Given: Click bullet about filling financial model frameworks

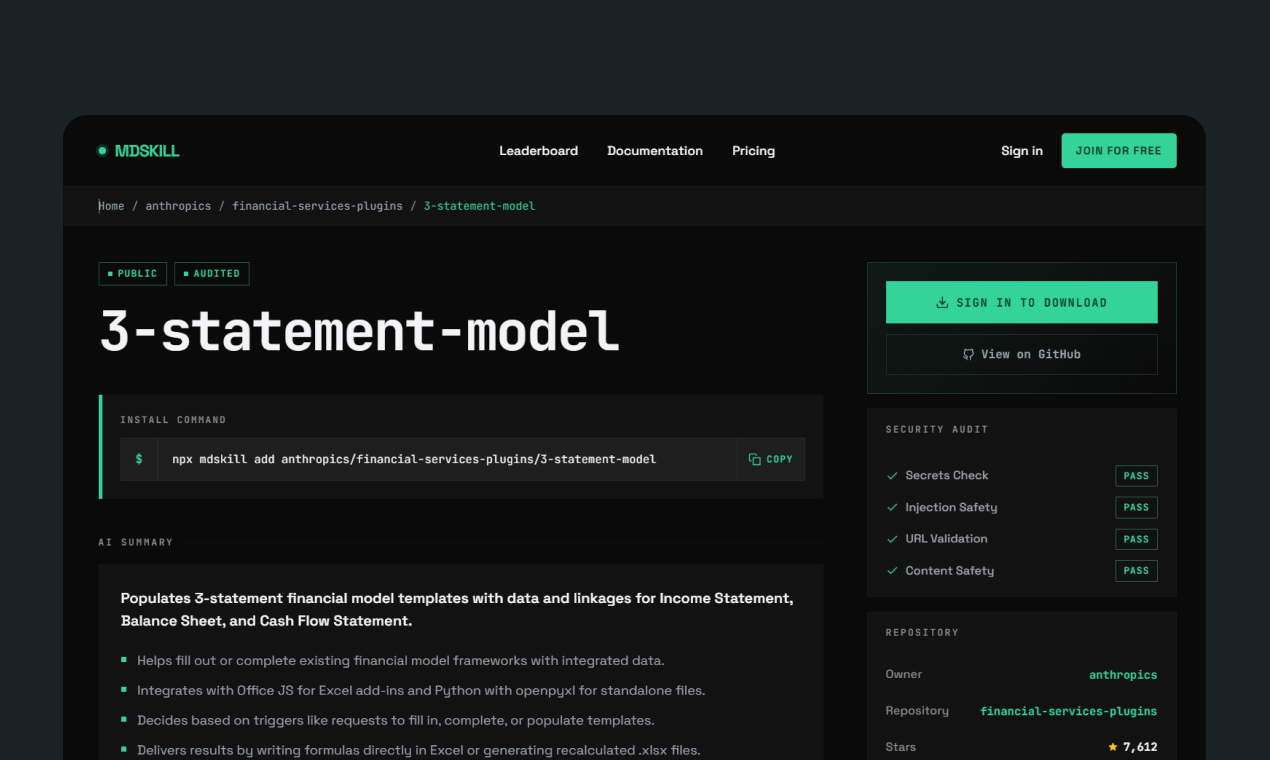Looking at the screenshot, I should point(401,660).
